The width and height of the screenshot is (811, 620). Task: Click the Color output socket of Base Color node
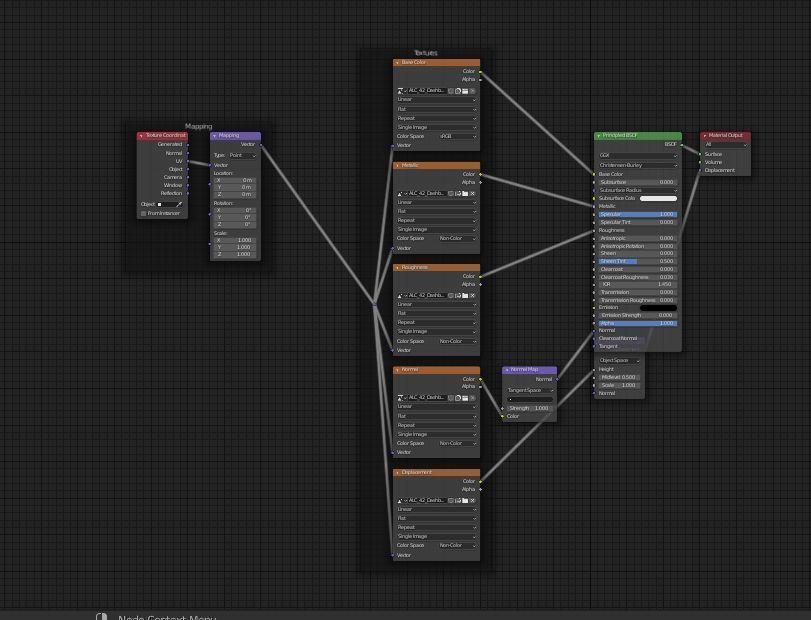(480, 71)
